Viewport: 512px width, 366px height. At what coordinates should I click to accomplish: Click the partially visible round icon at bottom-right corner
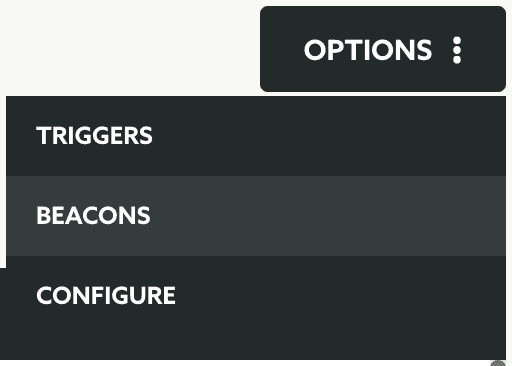(499, 363)
